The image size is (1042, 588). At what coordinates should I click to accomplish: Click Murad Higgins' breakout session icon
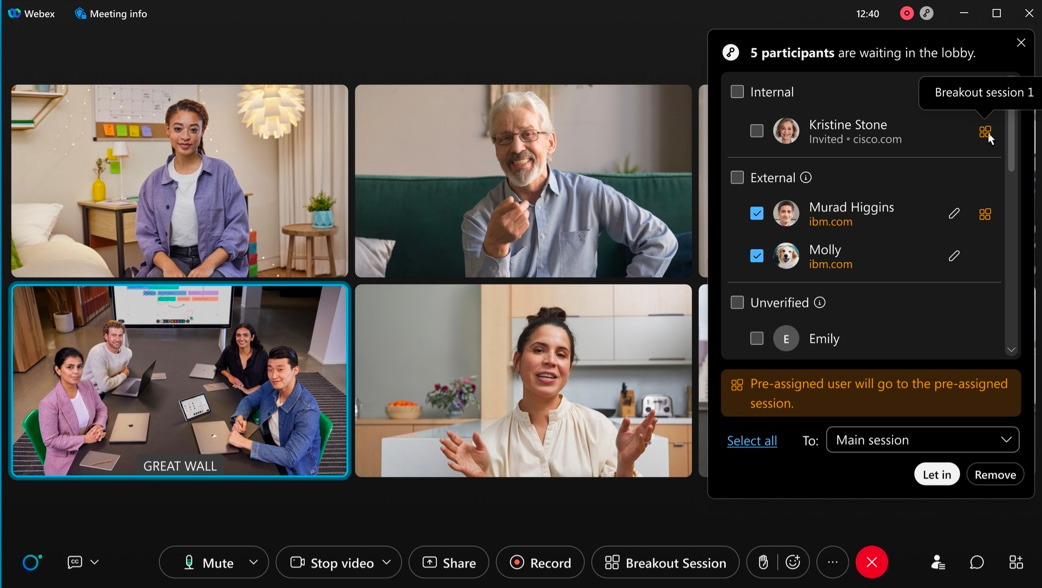pyautogui.click(x=985, y=214)
